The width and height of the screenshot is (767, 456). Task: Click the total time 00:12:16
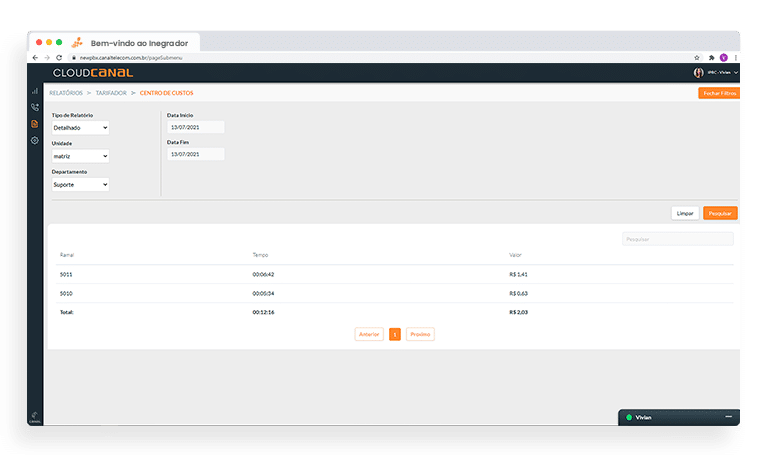[263, 312]
